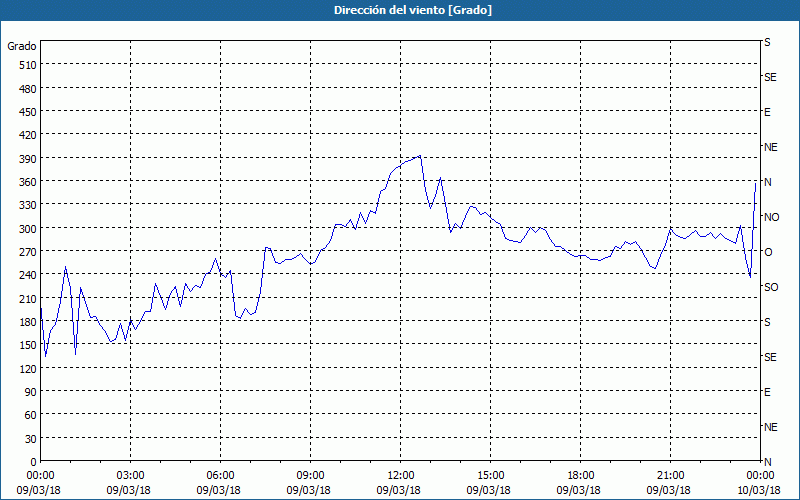Image resolution: width=800 pixels, height=500 pixels.
Task: Click the S compass label at 180 level
Action: [x=767, y=322]
